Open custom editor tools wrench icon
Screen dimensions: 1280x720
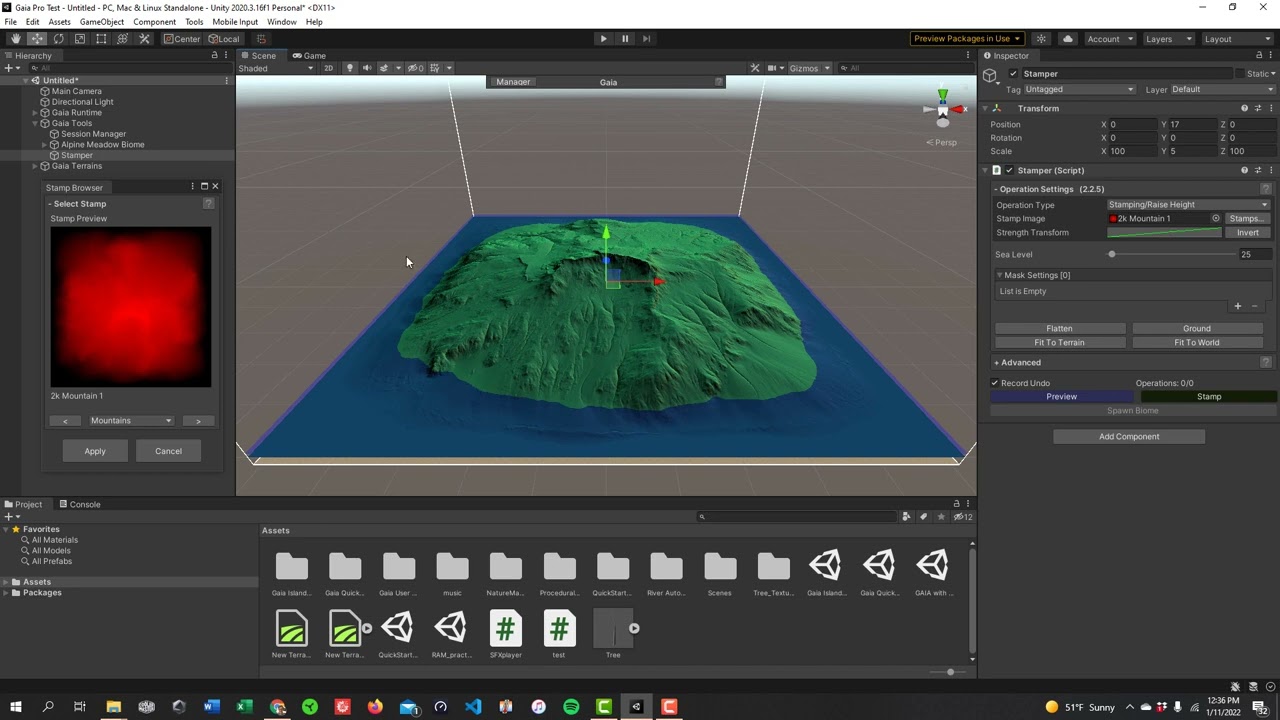click(x=144, y=39)
